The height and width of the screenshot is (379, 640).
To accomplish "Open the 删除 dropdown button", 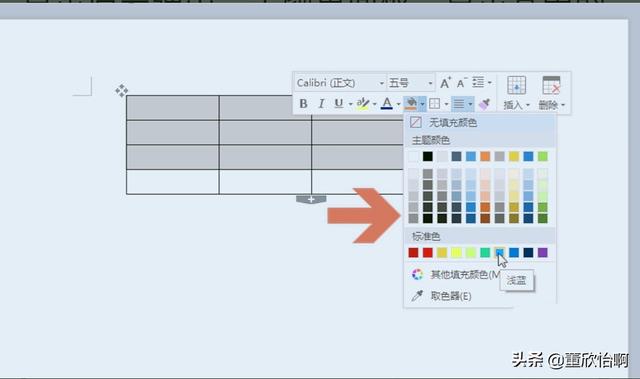I will (x=551, y=105).
